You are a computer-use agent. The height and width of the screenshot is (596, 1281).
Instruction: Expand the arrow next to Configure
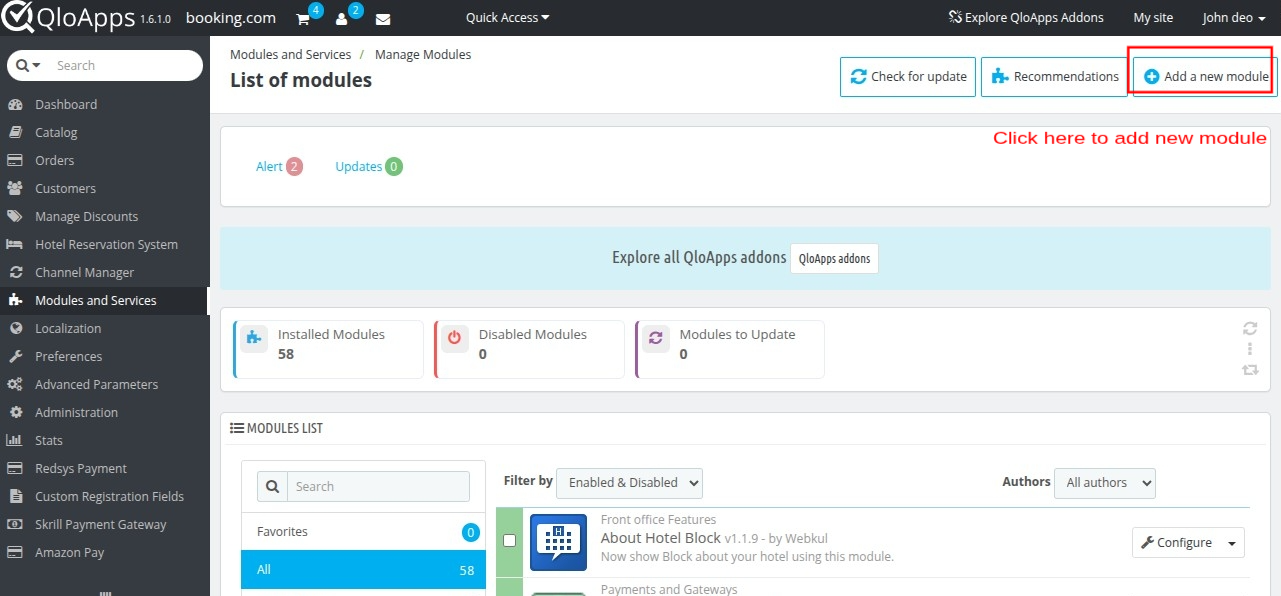pyautogui.click(x=1233, y=543)
